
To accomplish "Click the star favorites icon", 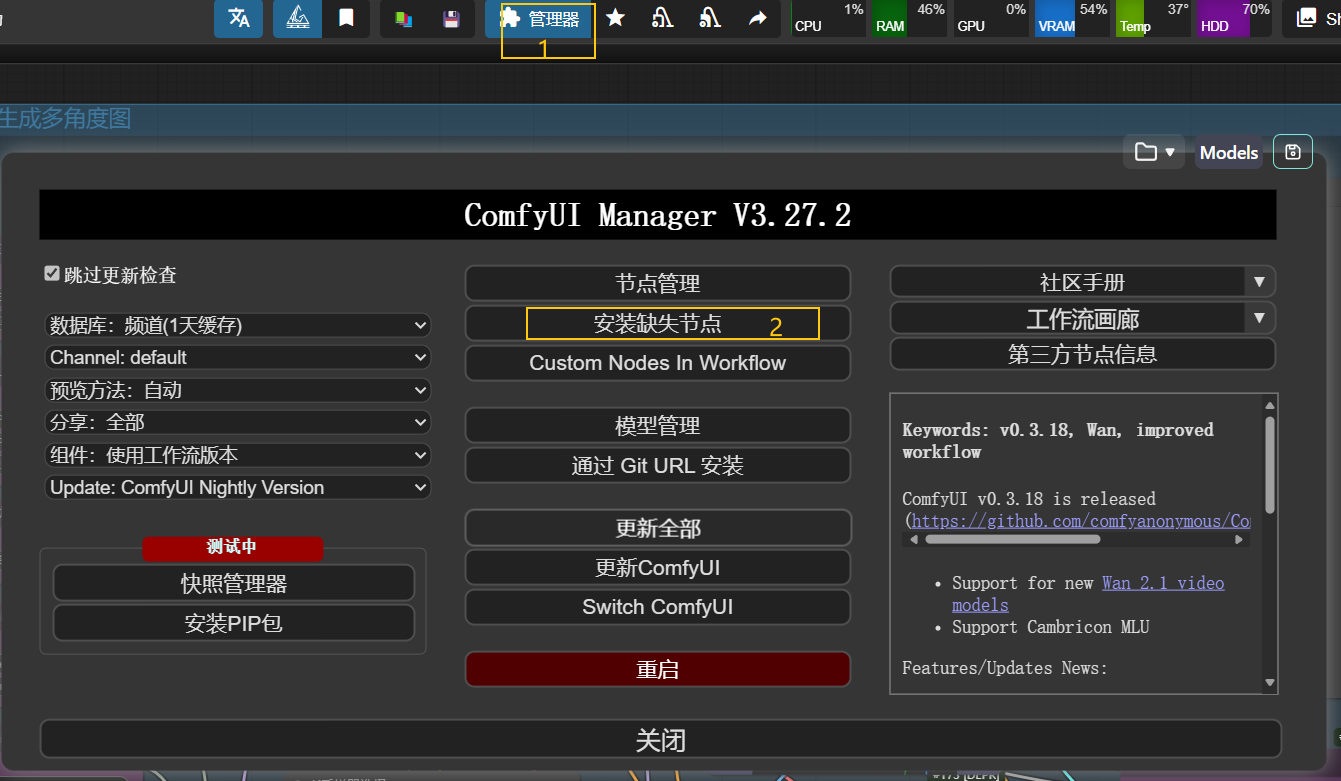I will [615, 18].
